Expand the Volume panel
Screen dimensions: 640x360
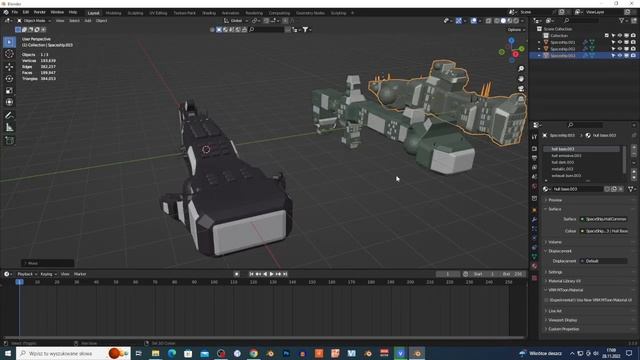pyautogui.click(x=554, y=242)
